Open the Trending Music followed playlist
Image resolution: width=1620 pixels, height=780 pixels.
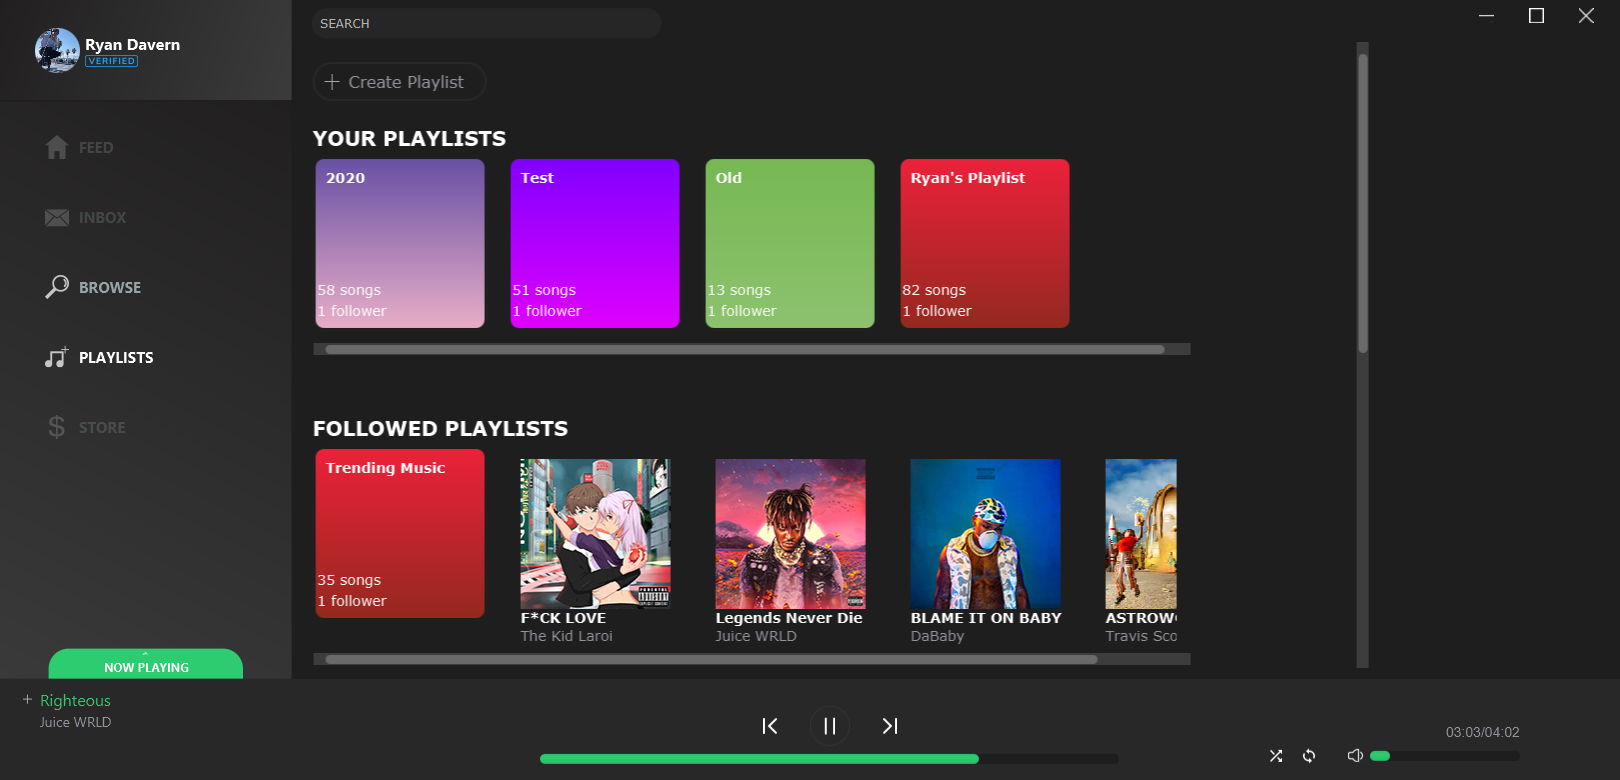point(400,533)
